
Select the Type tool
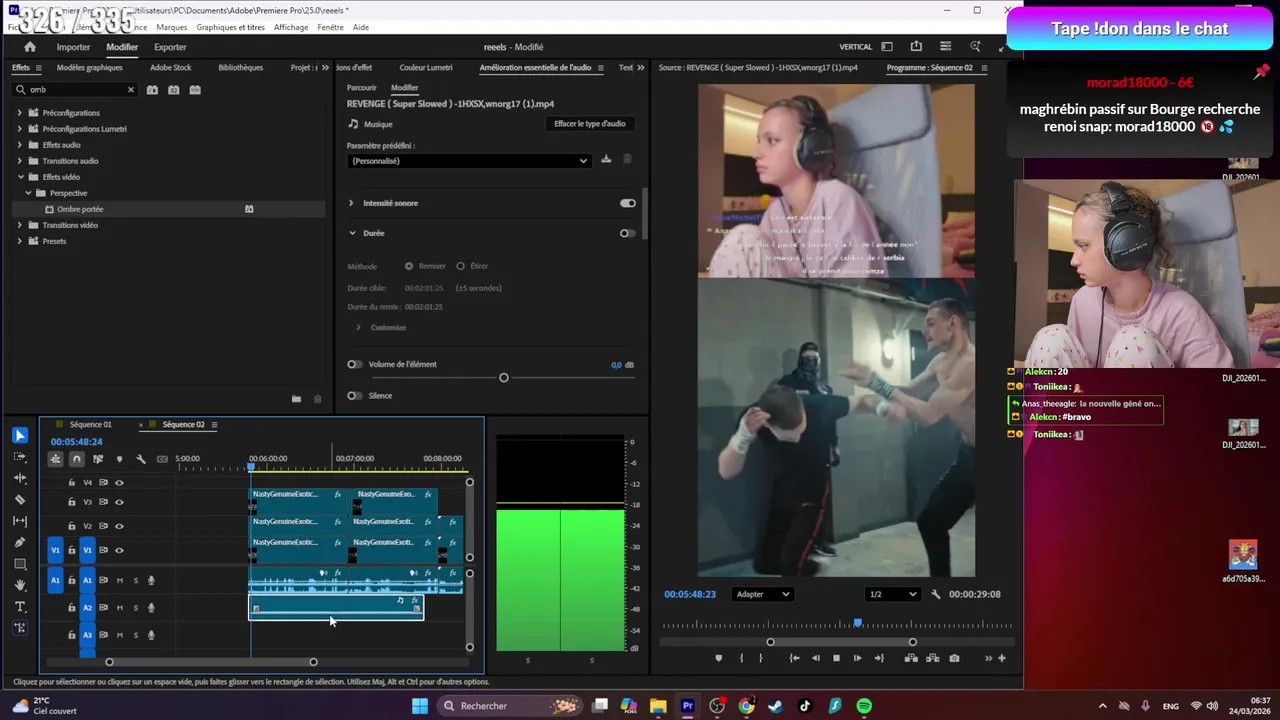20,607
